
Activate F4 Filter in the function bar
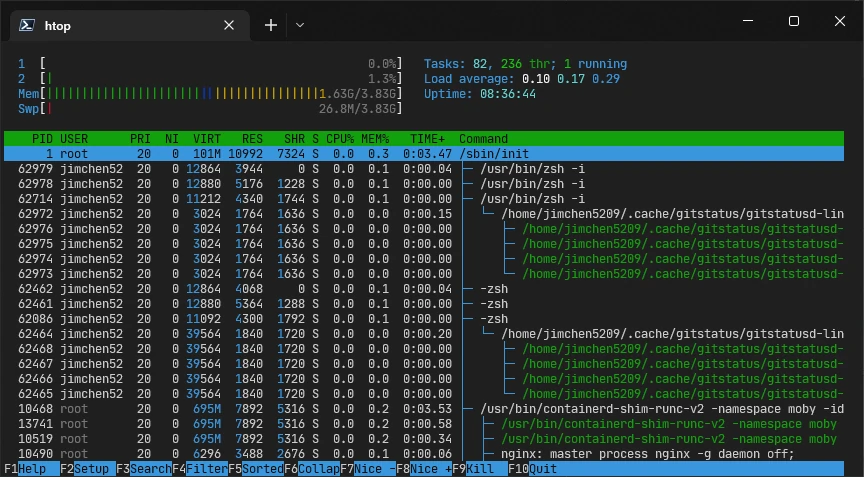(x=205, y=469)
